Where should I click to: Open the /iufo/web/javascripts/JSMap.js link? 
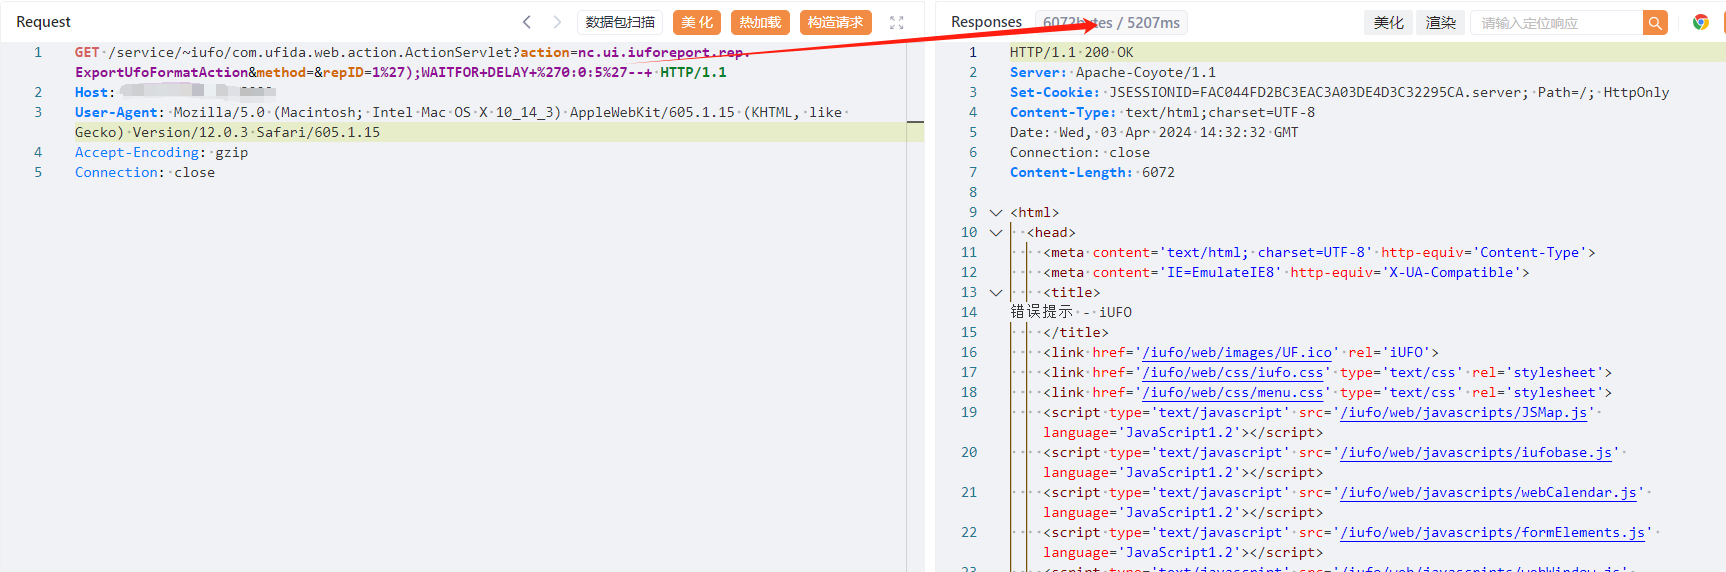[x=1464, y=412]
